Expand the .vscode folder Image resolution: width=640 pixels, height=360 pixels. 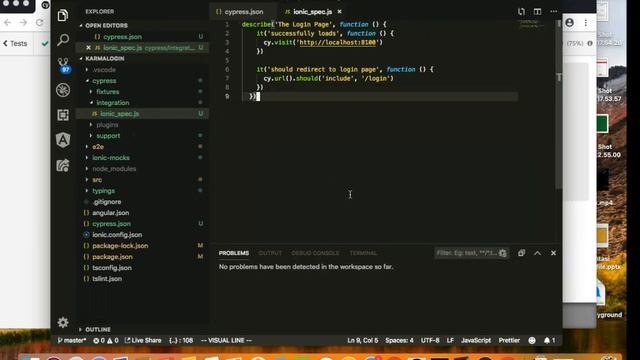(104, 70)
